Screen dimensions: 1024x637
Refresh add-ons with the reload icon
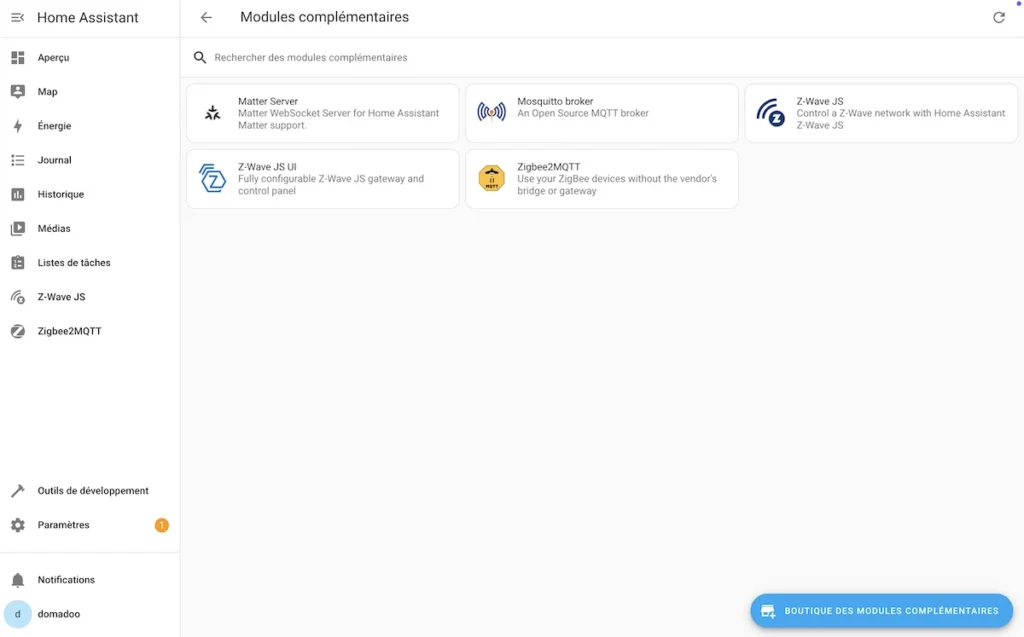pyautogui.click(x=999, y=18)
